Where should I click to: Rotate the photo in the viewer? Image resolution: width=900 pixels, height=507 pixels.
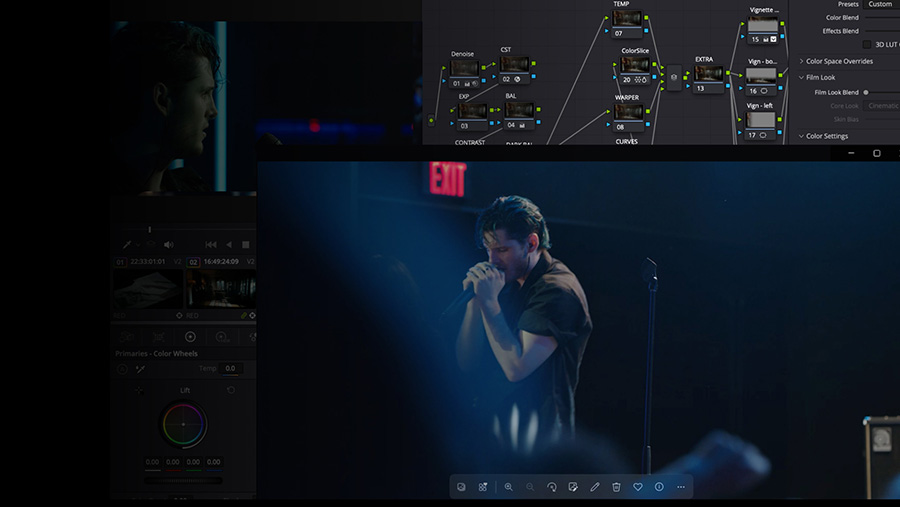click(x=552, y=487)
